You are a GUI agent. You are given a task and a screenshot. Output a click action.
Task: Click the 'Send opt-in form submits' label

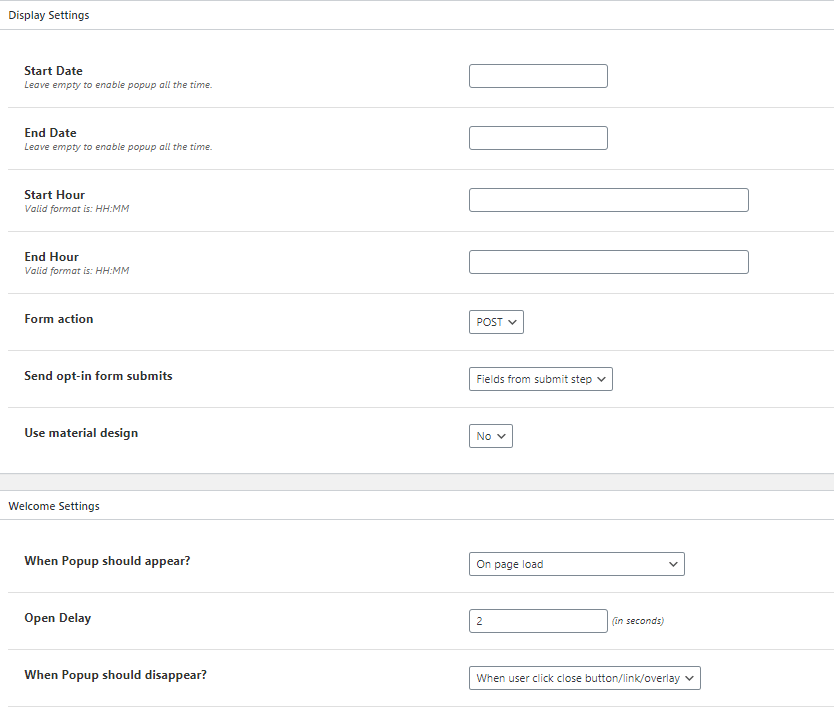coord(98,376)
